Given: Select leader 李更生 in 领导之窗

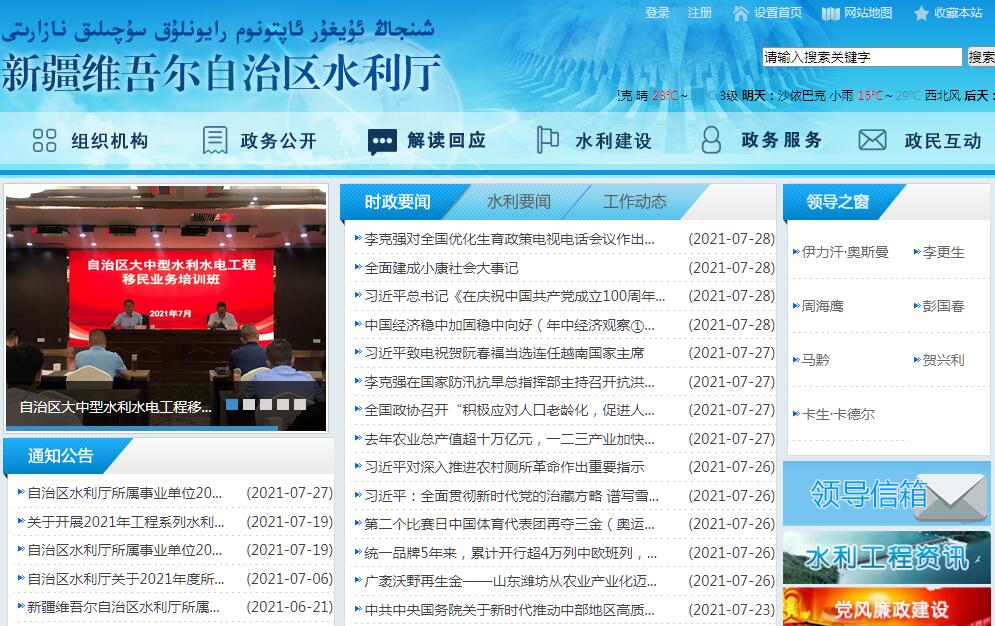Looking at the screenshot, I should point(943,252).
